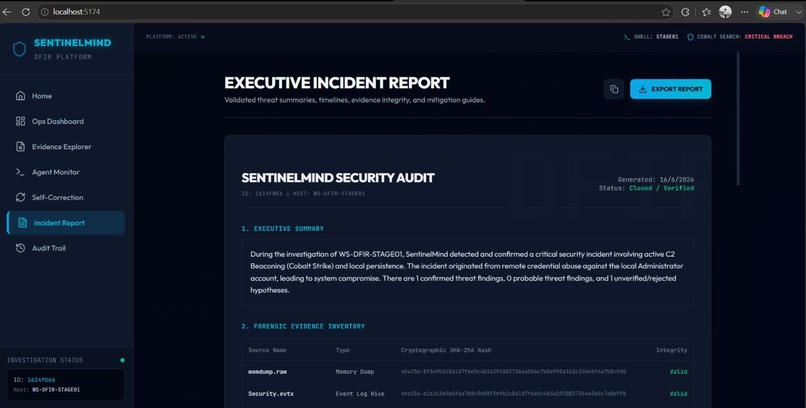Click the Self-Correction refresh-arrows icon
This screenshot has height=408, width=806.
click(x=20, y=197)
